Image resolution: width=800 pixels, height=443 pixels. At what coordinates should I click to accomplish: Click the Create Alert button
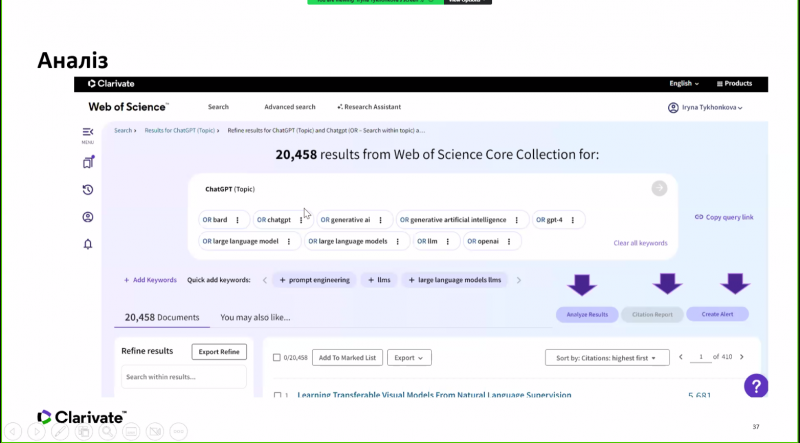[717, 314]
